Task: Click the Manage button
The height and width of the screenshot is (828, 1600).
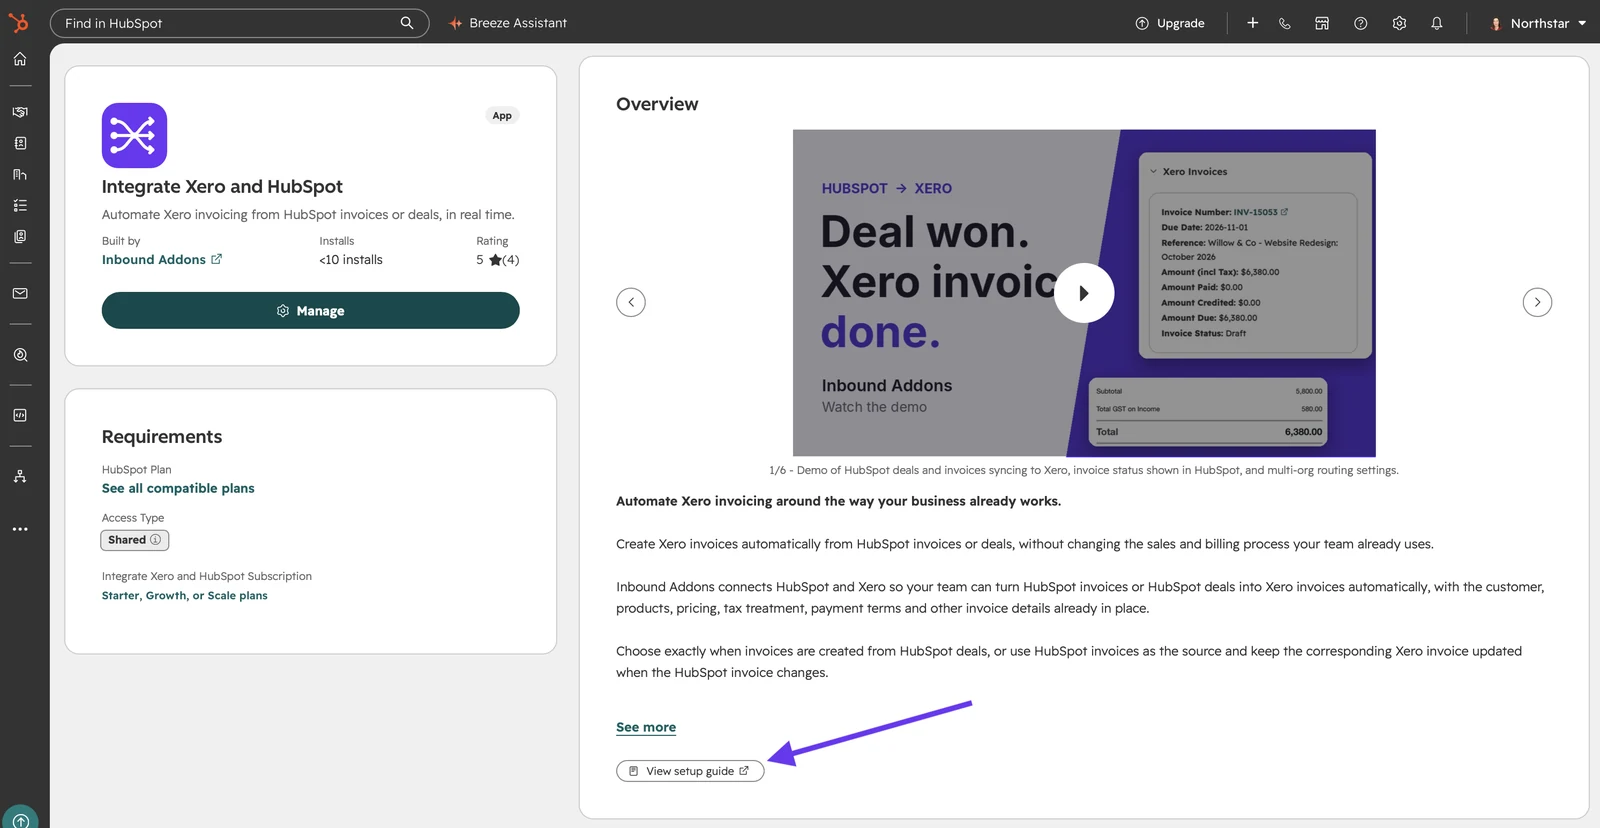Action: click(x=311, y=311)
